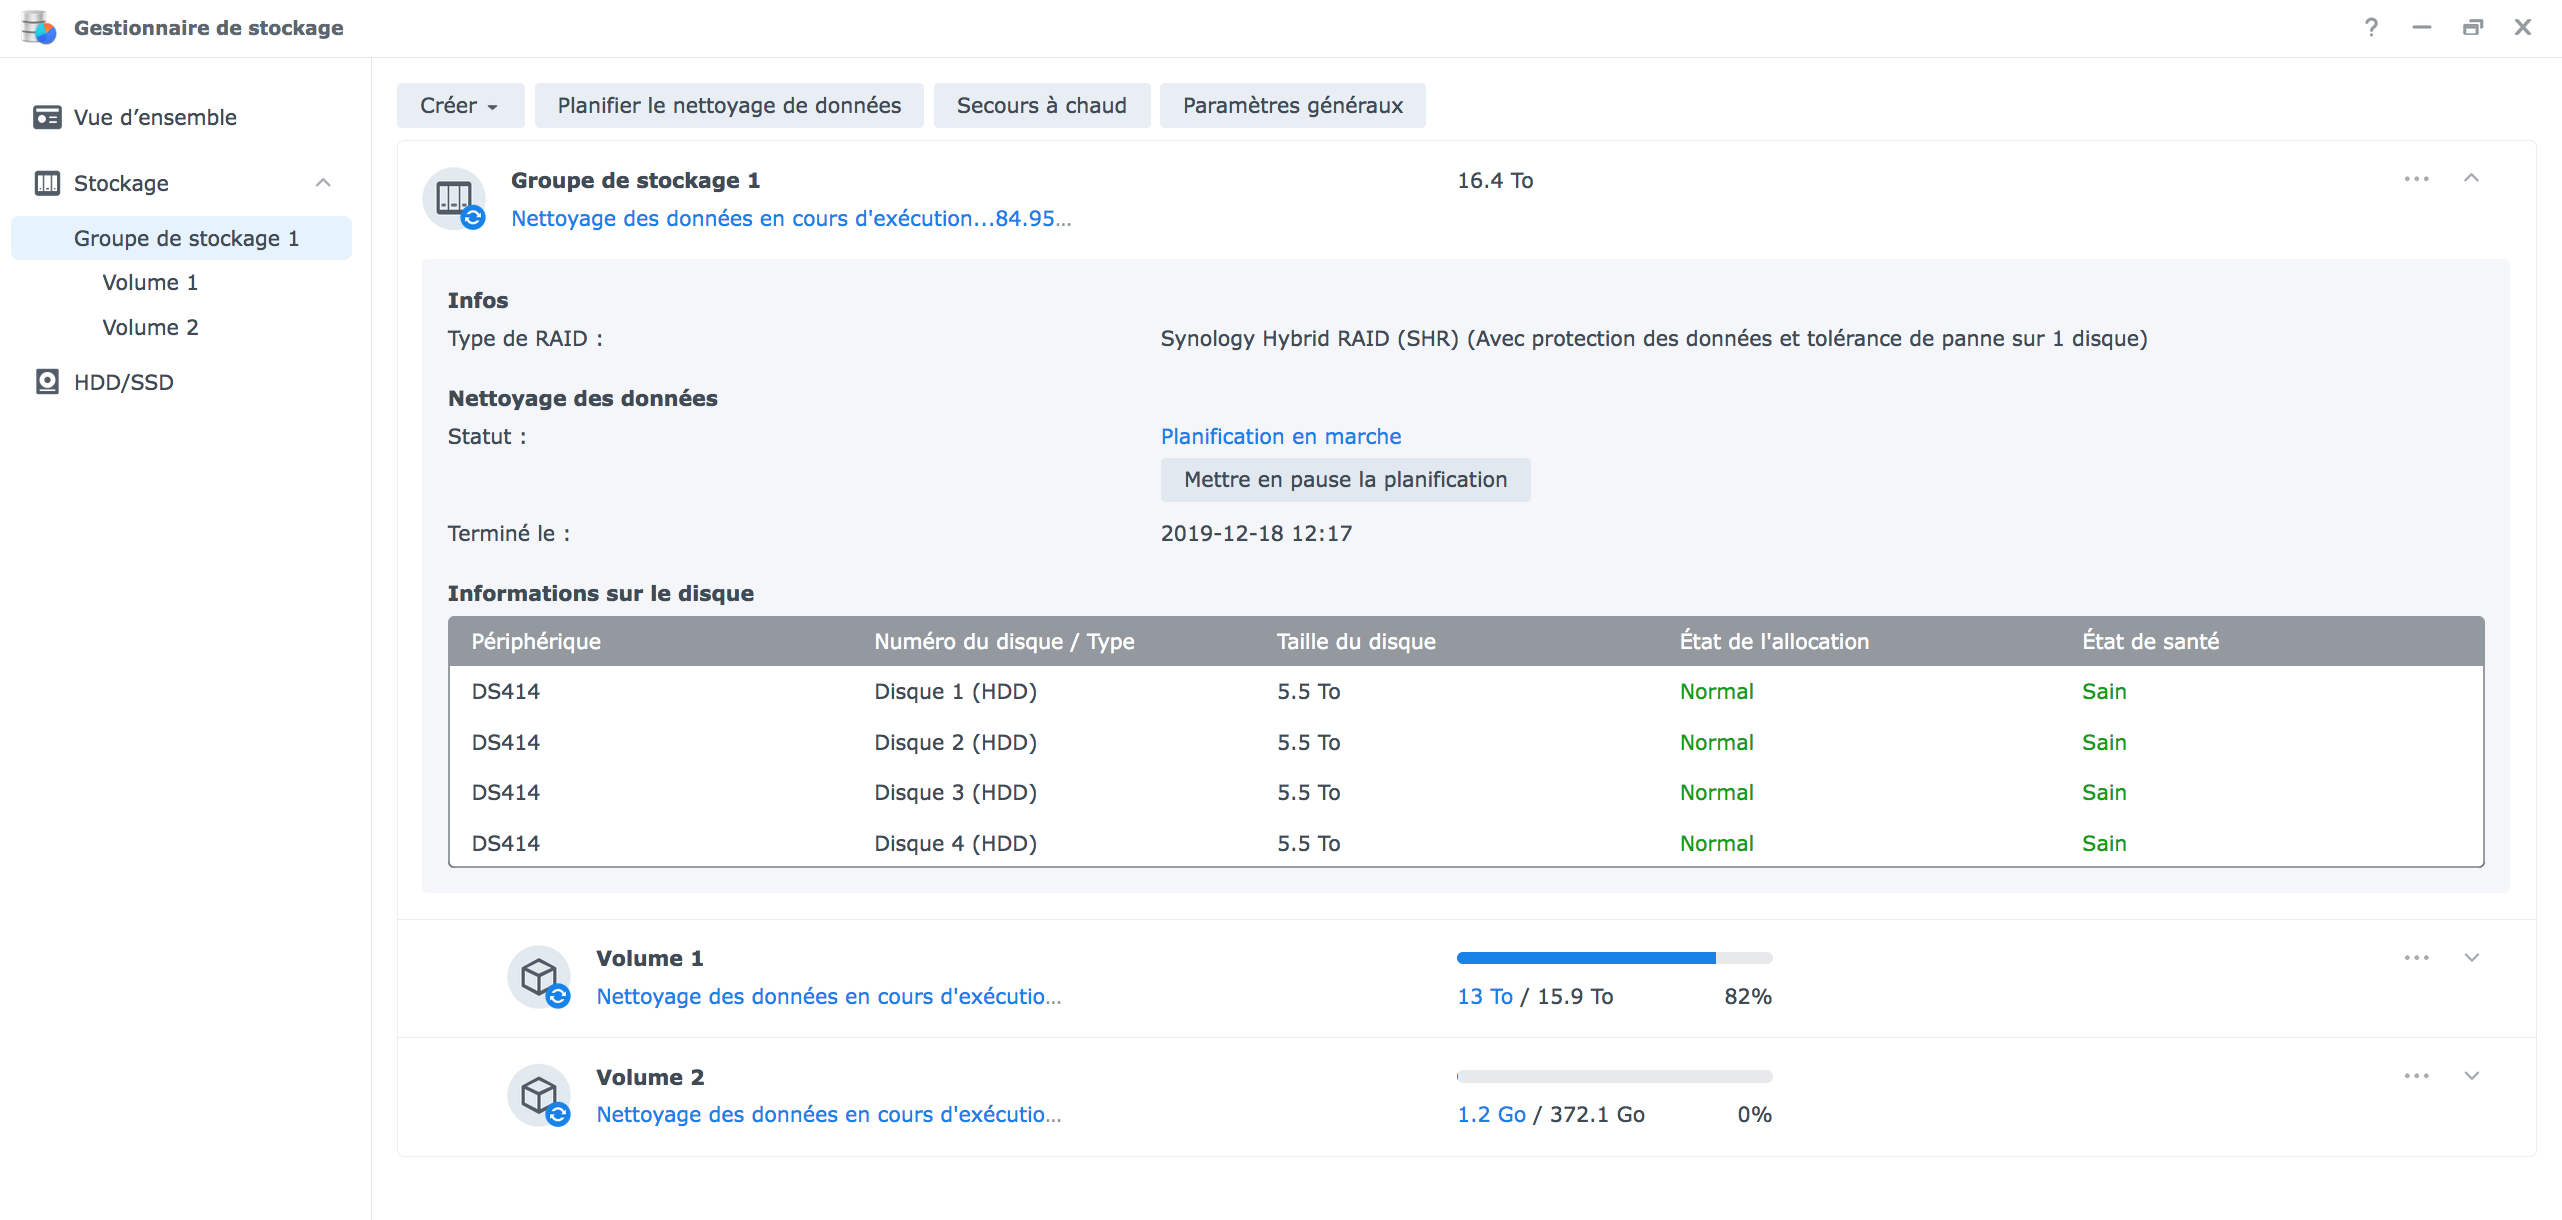
Task: Select Volume 2 in the sidebar
Action: (150, 327)
